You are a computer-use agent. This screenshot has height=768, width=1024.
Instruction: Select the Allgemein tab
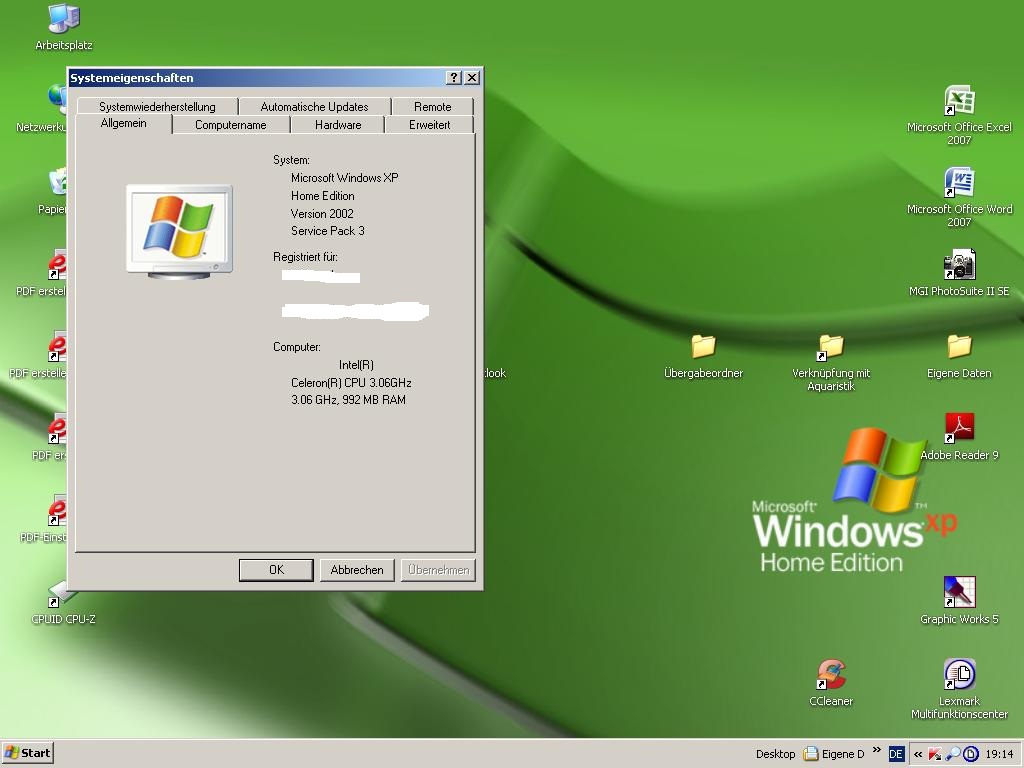[123, 123]
